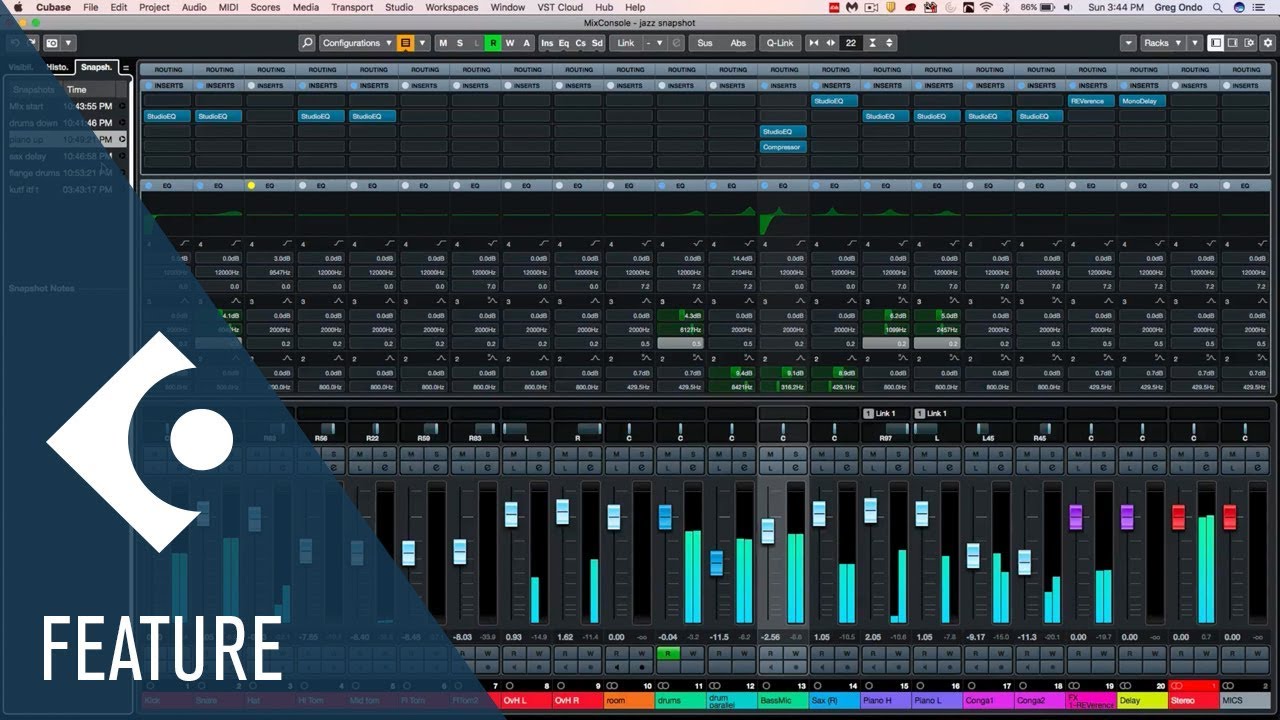Open the Workspaces menu
Image resolution: width=1280 pixels, height=720 pixels.
452,7
